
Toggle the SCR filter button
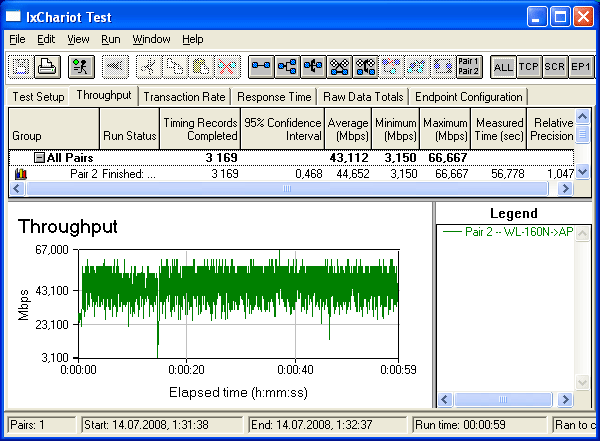coord(555,67)
